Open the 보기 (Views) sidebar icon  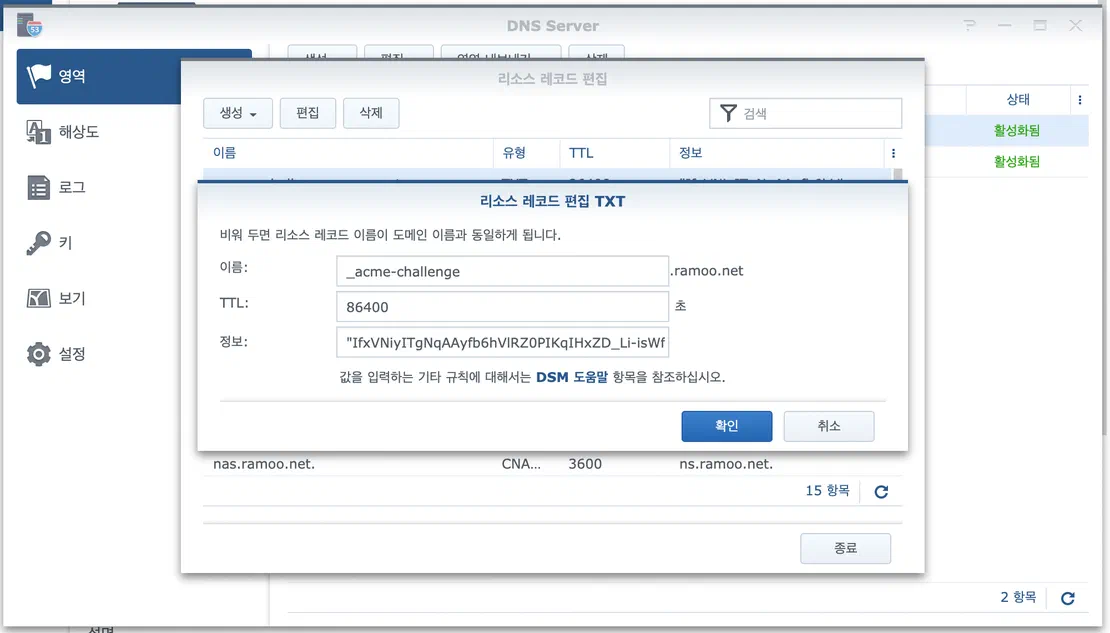click(38, 299)
